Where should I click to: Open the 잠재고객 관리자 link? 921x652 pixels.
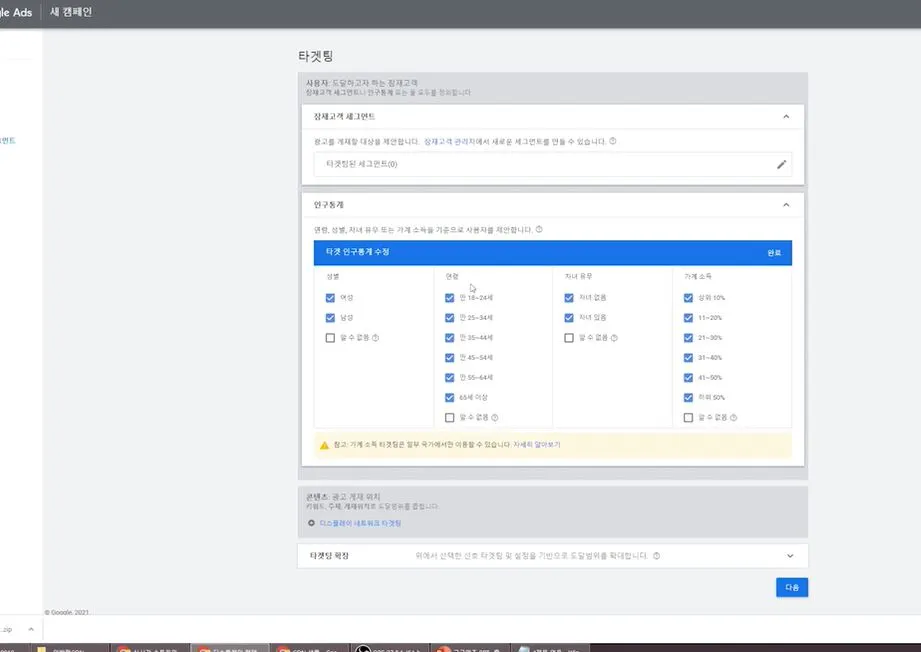(x=449, y=142)
